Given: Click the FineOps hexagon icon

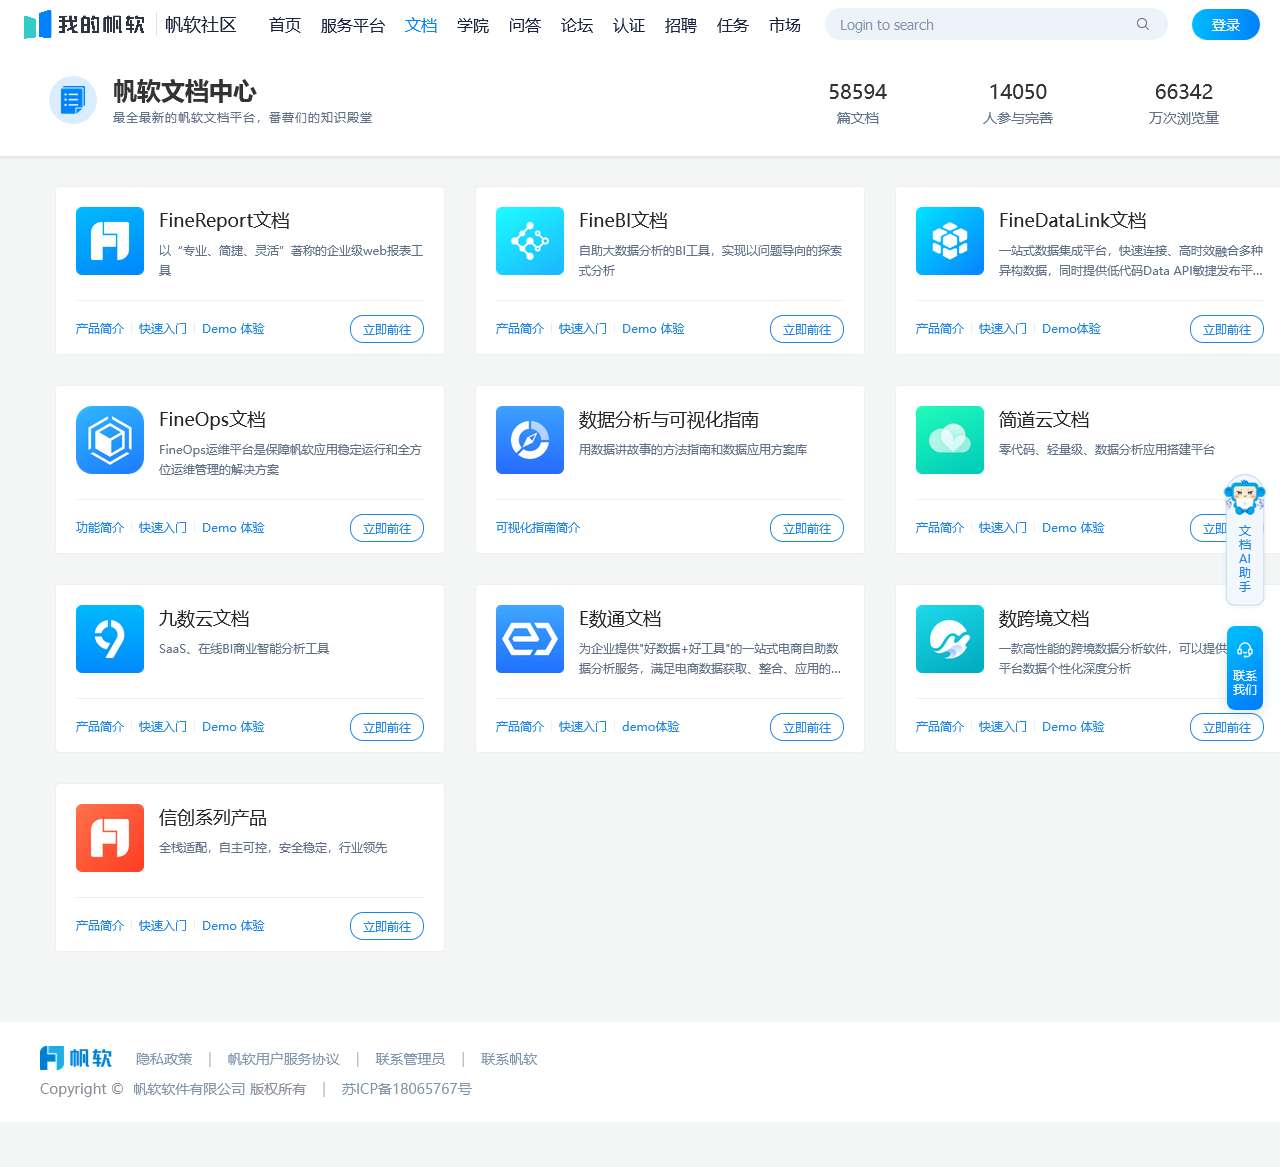Looking at the screenshot, I should 110,440.
